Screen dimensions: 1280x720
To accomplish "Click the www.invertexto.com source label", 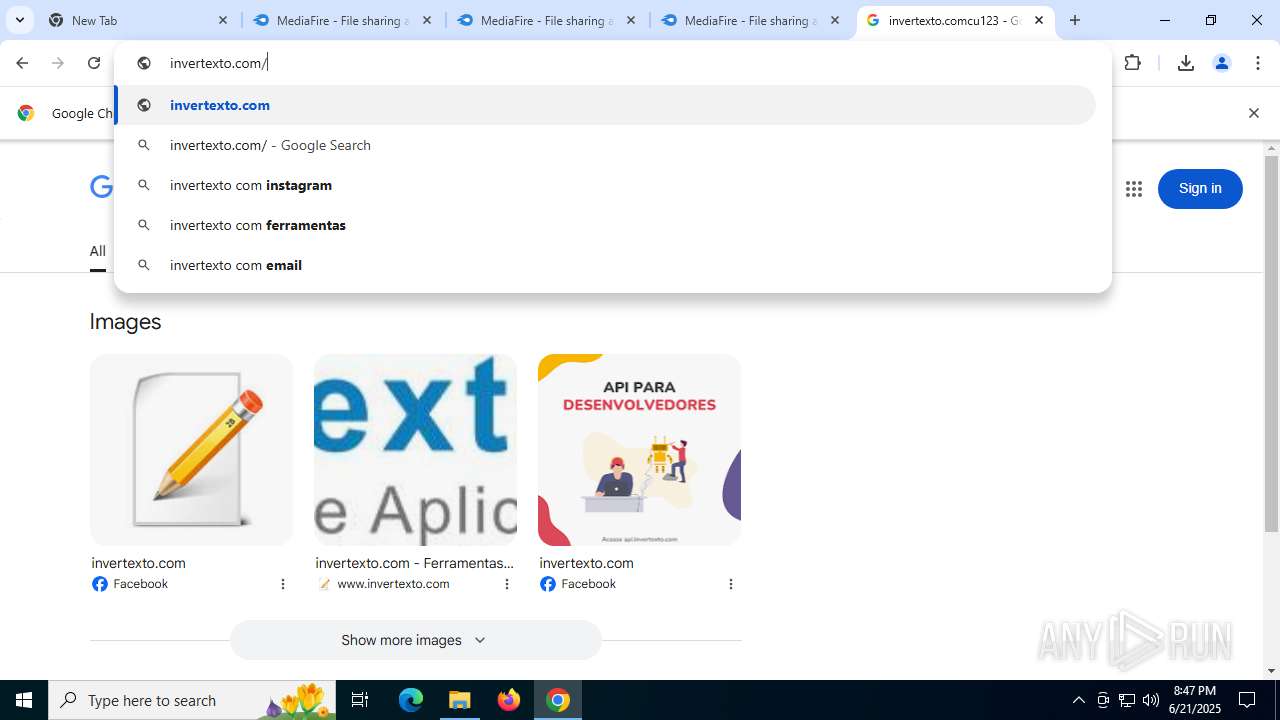I will click(x=393, y=584).
